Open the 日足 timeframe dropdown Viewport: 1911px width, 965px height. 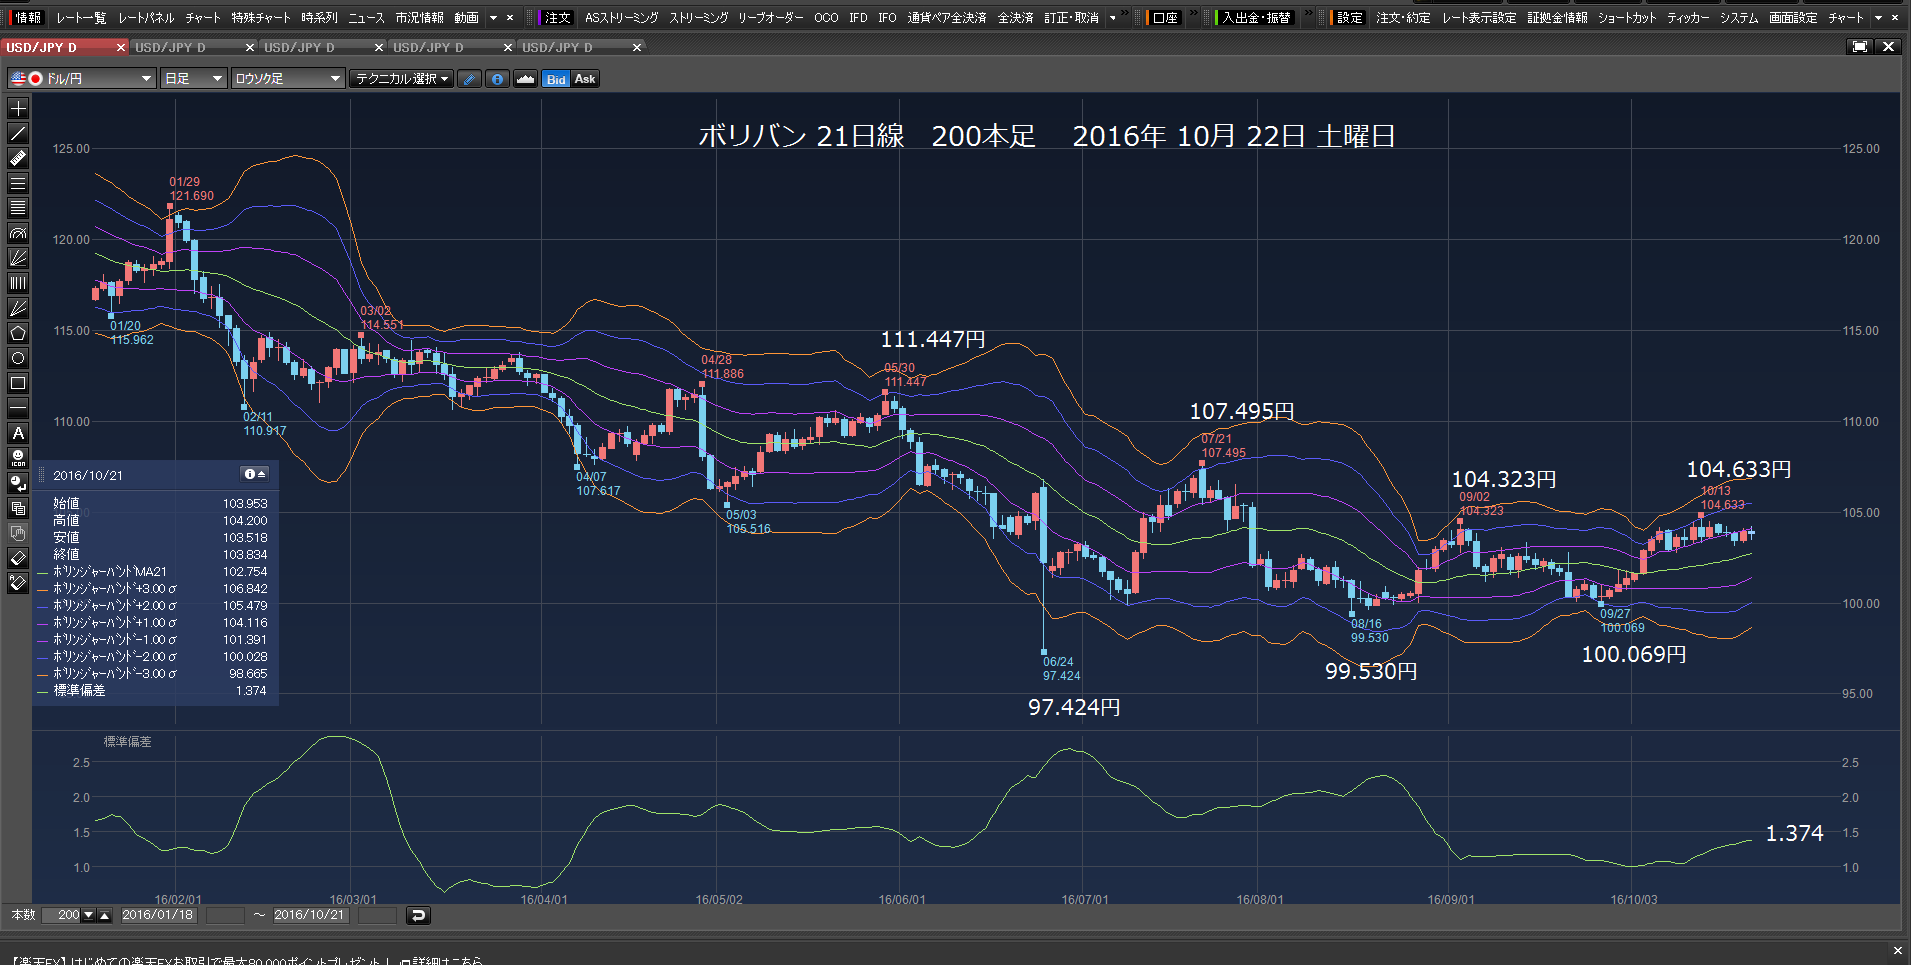[193, 78]
